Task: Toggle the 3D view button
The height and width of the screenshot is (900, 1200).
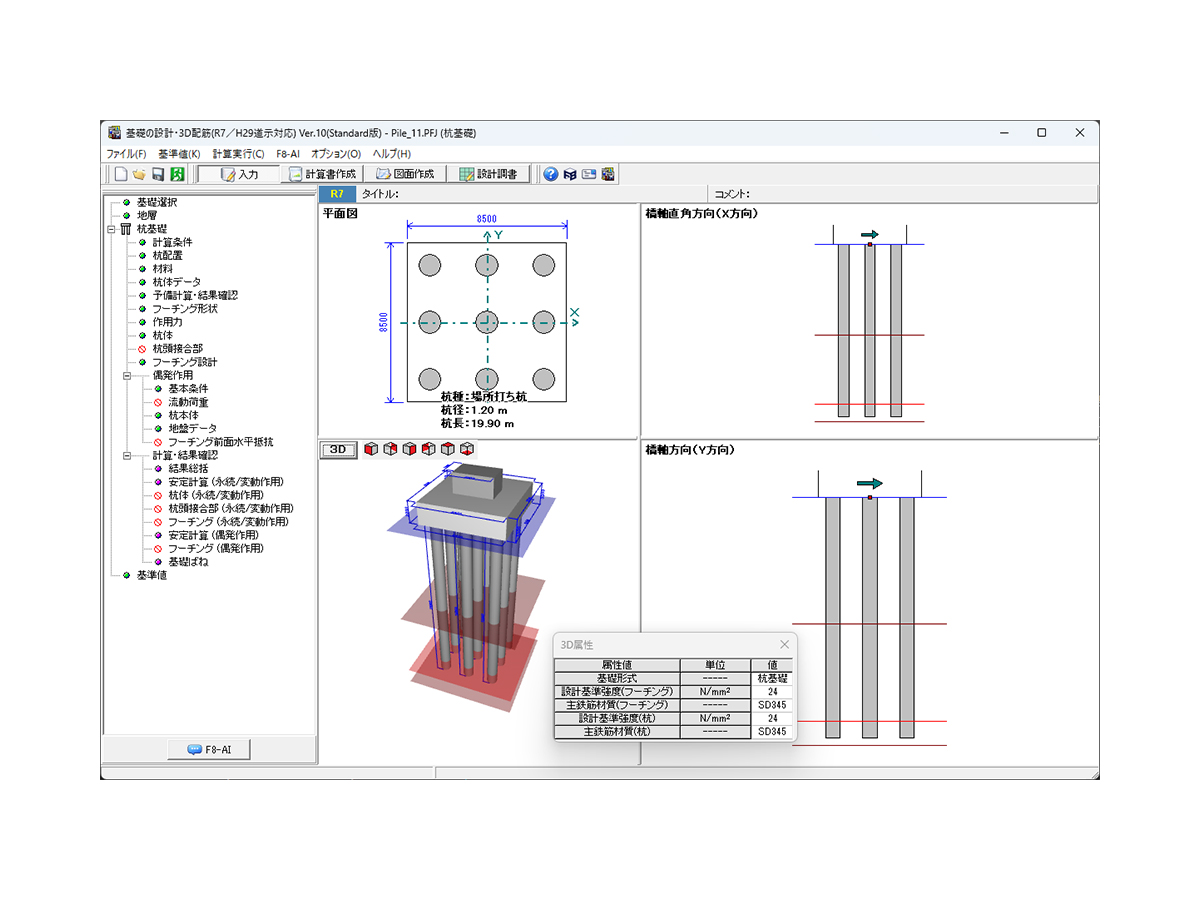Action: 338,449
